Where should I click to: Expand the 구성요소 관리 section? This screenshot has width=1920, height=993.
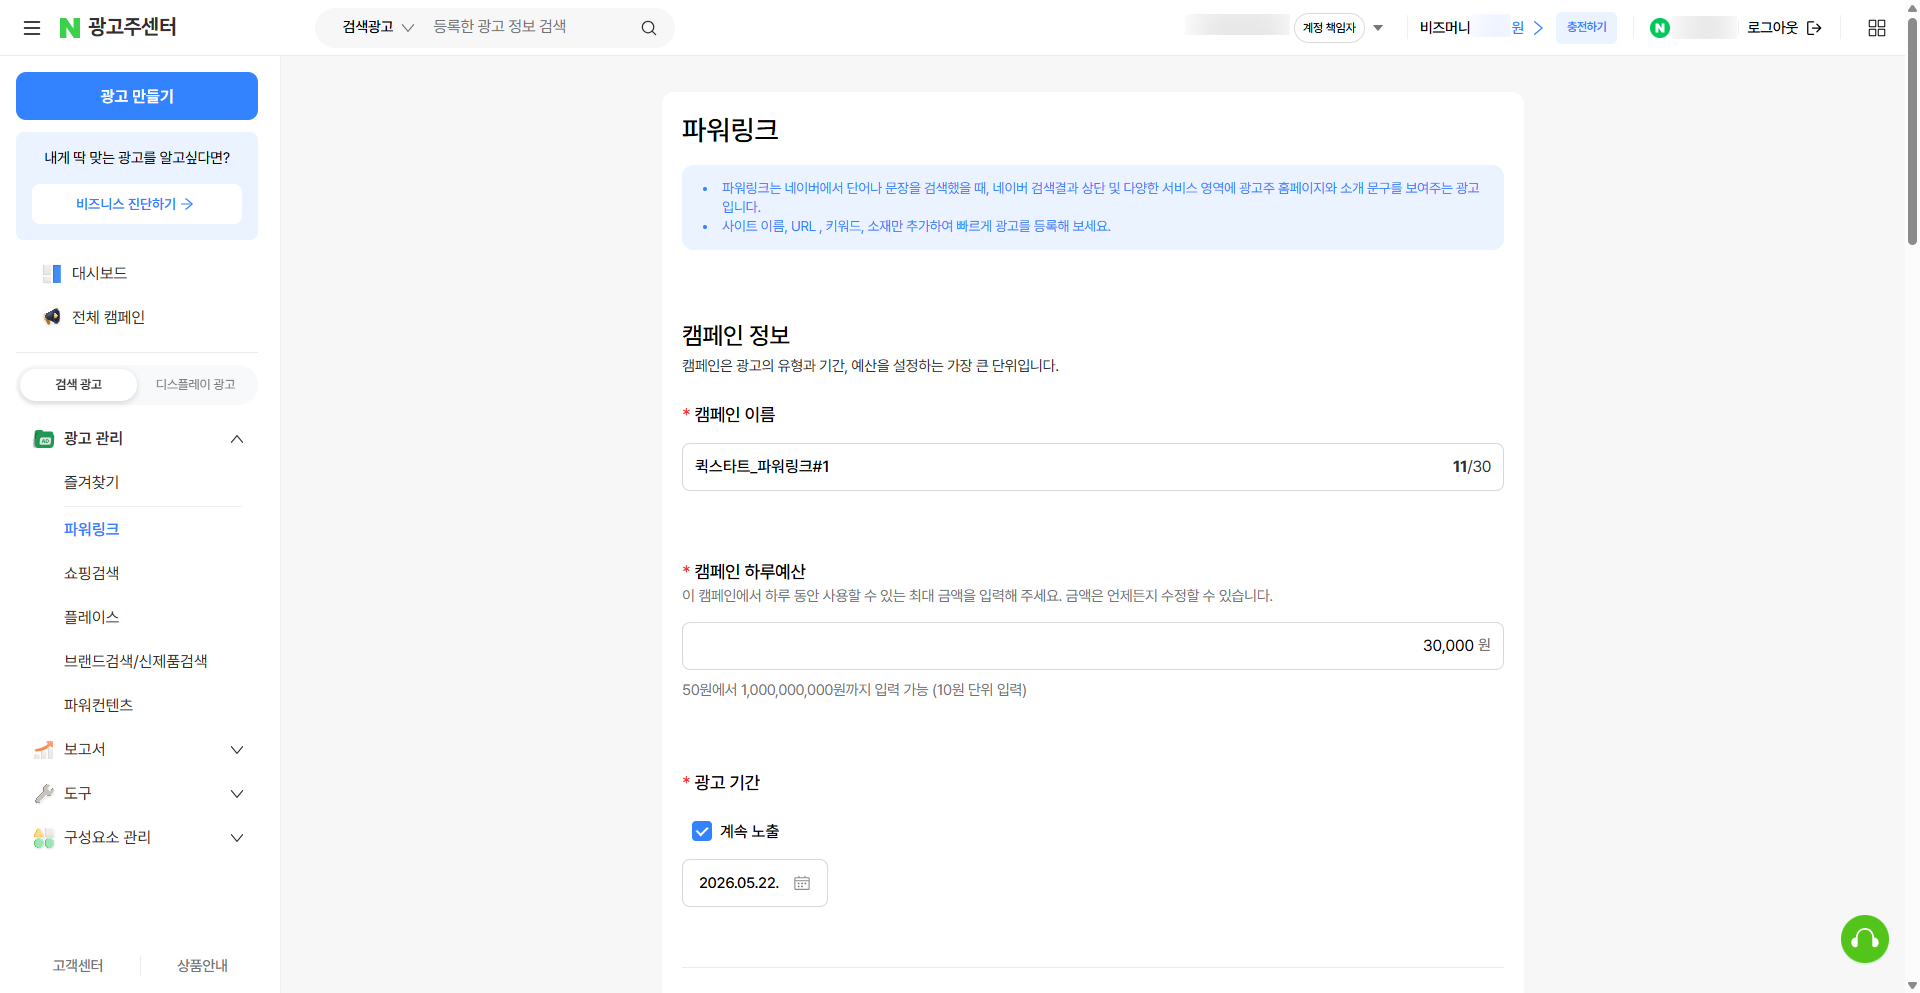pyautogui.click(x=237, y=837)
